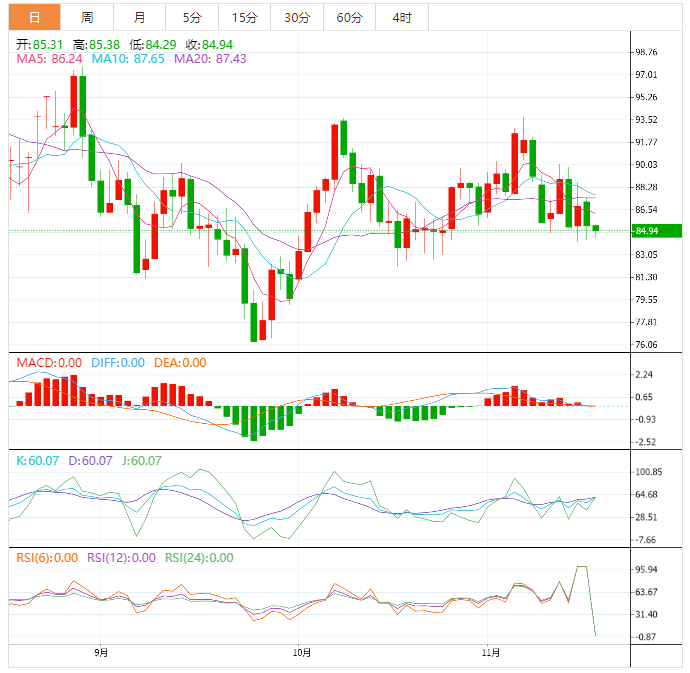The width and height of the screenshot is (690, 673).
Task: Click the 93.52 price axis value
Action: pos(646,120)
